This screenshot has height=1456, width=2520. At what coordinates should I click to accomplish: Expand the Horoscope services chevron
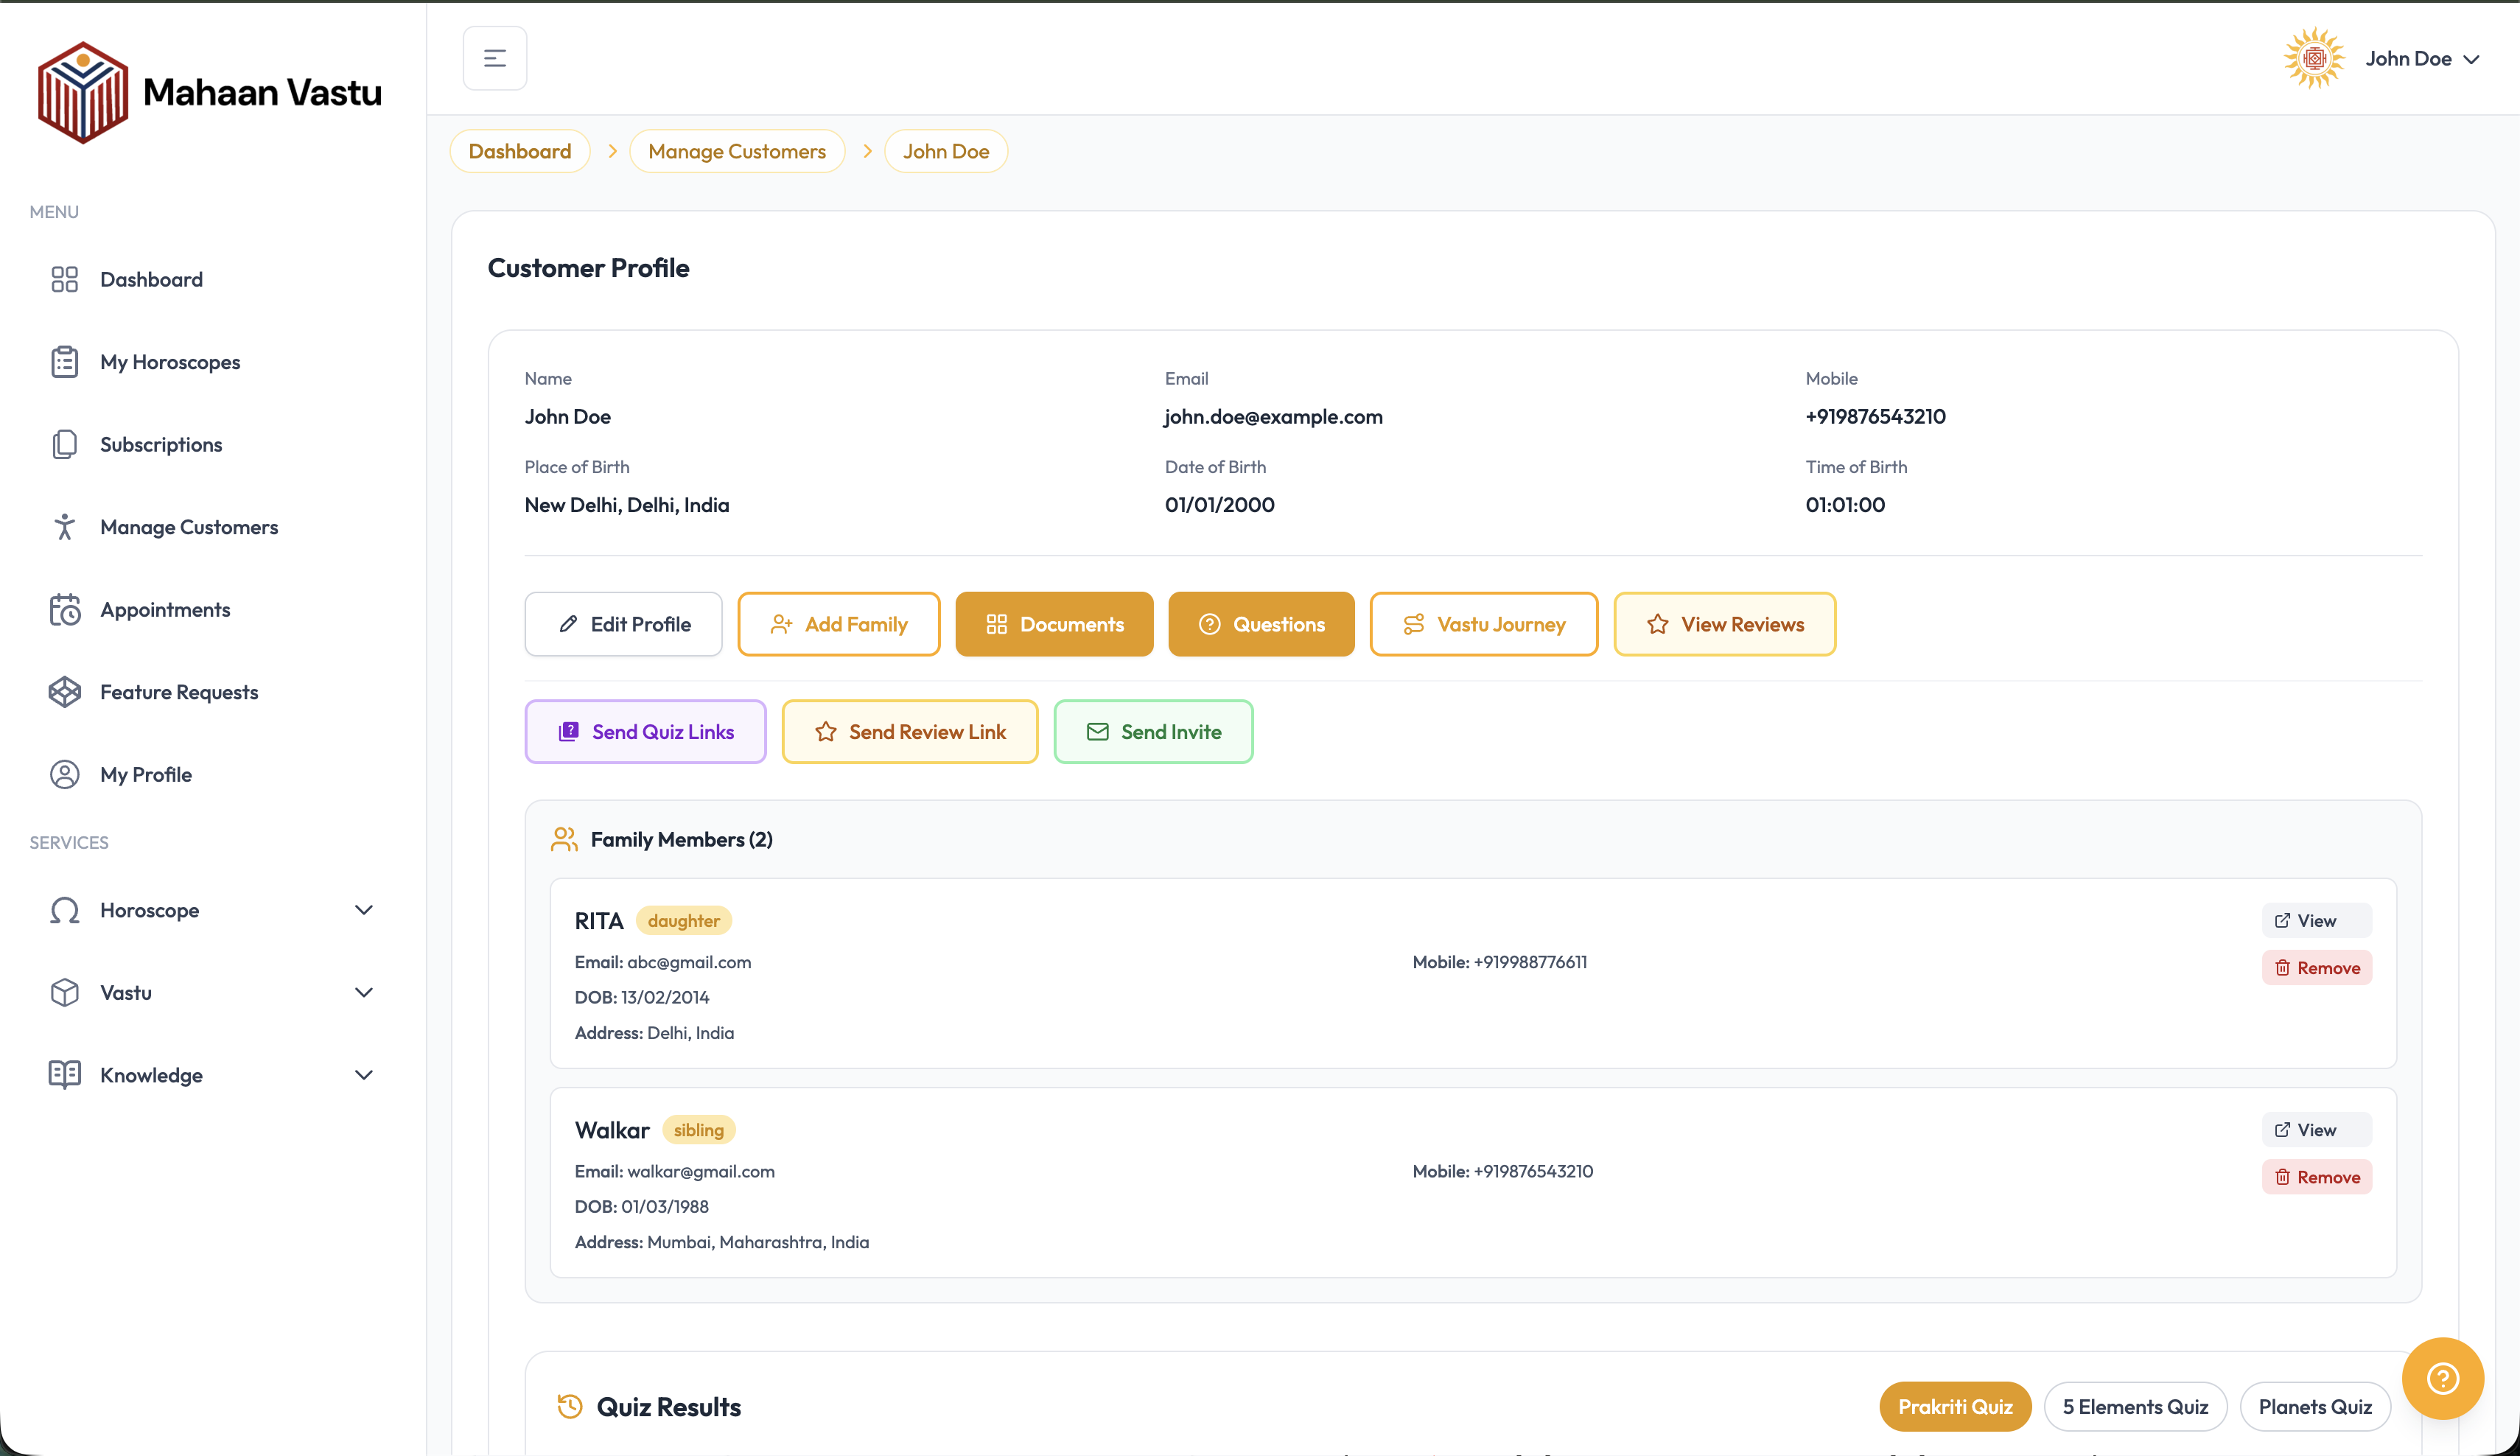tap(364, 910)
